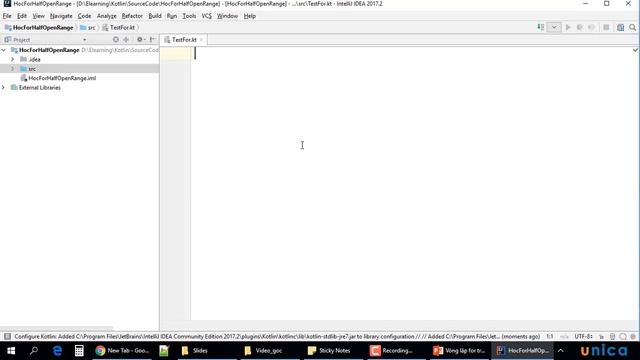Viewport: 640px width, 360px height.
Task: Click the tool windows toggle icon in status bar
Action: [x=7, y=337]
